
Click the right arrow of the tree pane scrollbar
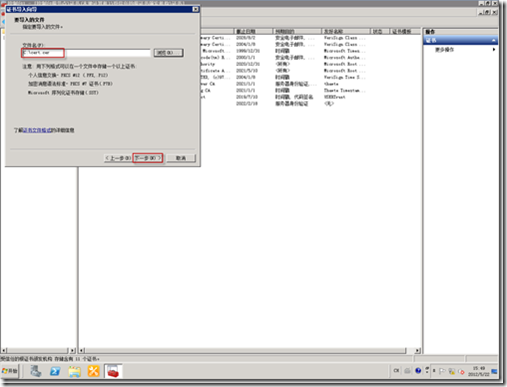[x=73, y=351]
